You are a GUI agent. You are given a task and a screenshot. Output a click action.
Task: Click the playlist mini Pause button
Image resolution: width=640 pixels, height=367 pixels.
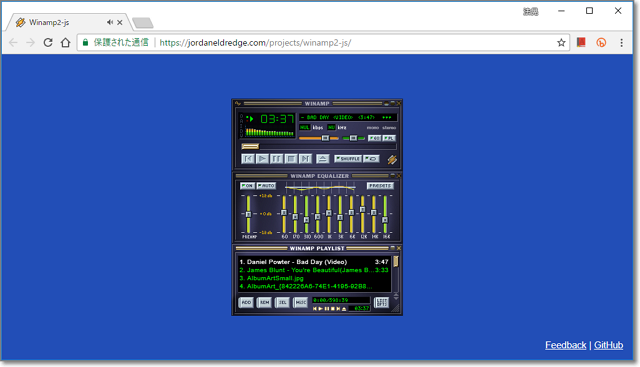(x=327, y=309)
